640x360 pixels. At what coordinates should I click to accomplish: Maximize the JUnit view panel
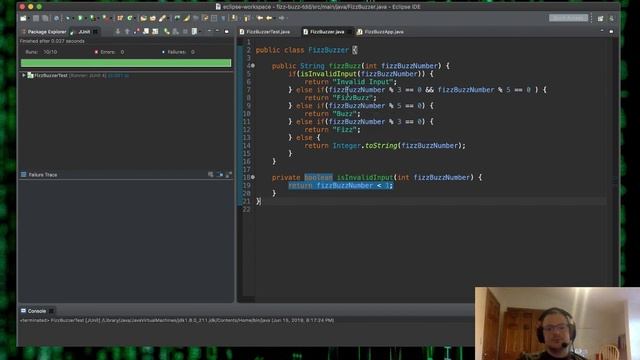tap(227, 31)
